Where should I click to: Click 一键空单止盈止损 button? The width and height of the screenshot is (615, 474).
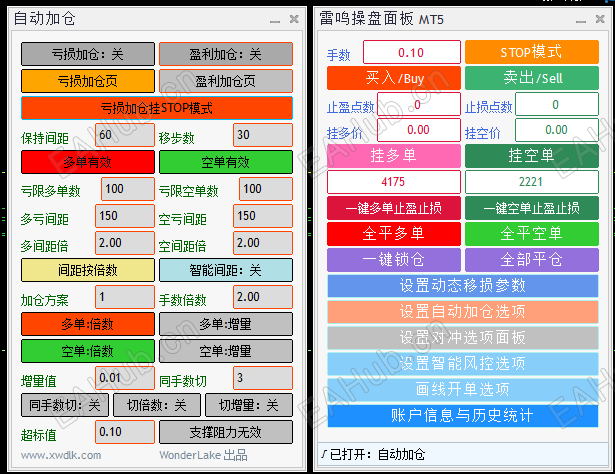(x=532, y=208)
